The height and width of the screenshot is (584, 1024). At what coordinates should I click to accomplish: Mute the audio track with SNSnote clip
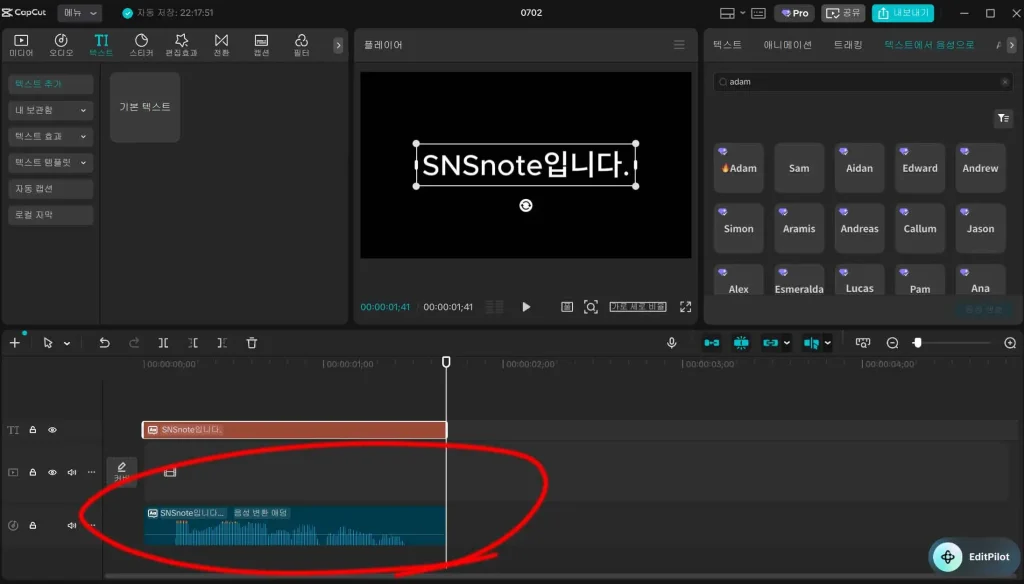72,525
